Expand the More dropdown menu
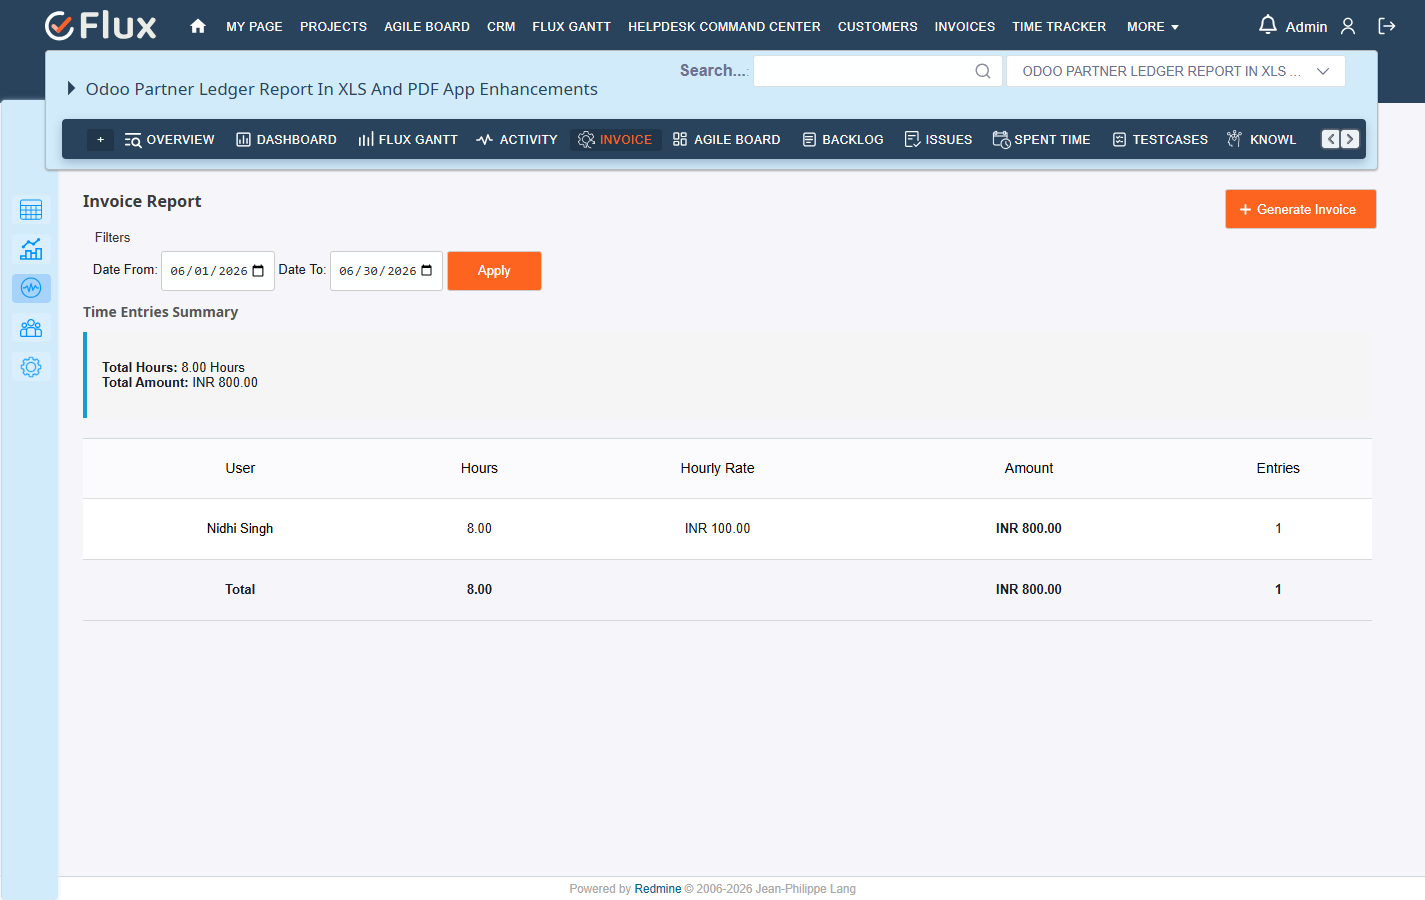The width and height of the screenshot is (1425, 900). tap(1152, 27)
